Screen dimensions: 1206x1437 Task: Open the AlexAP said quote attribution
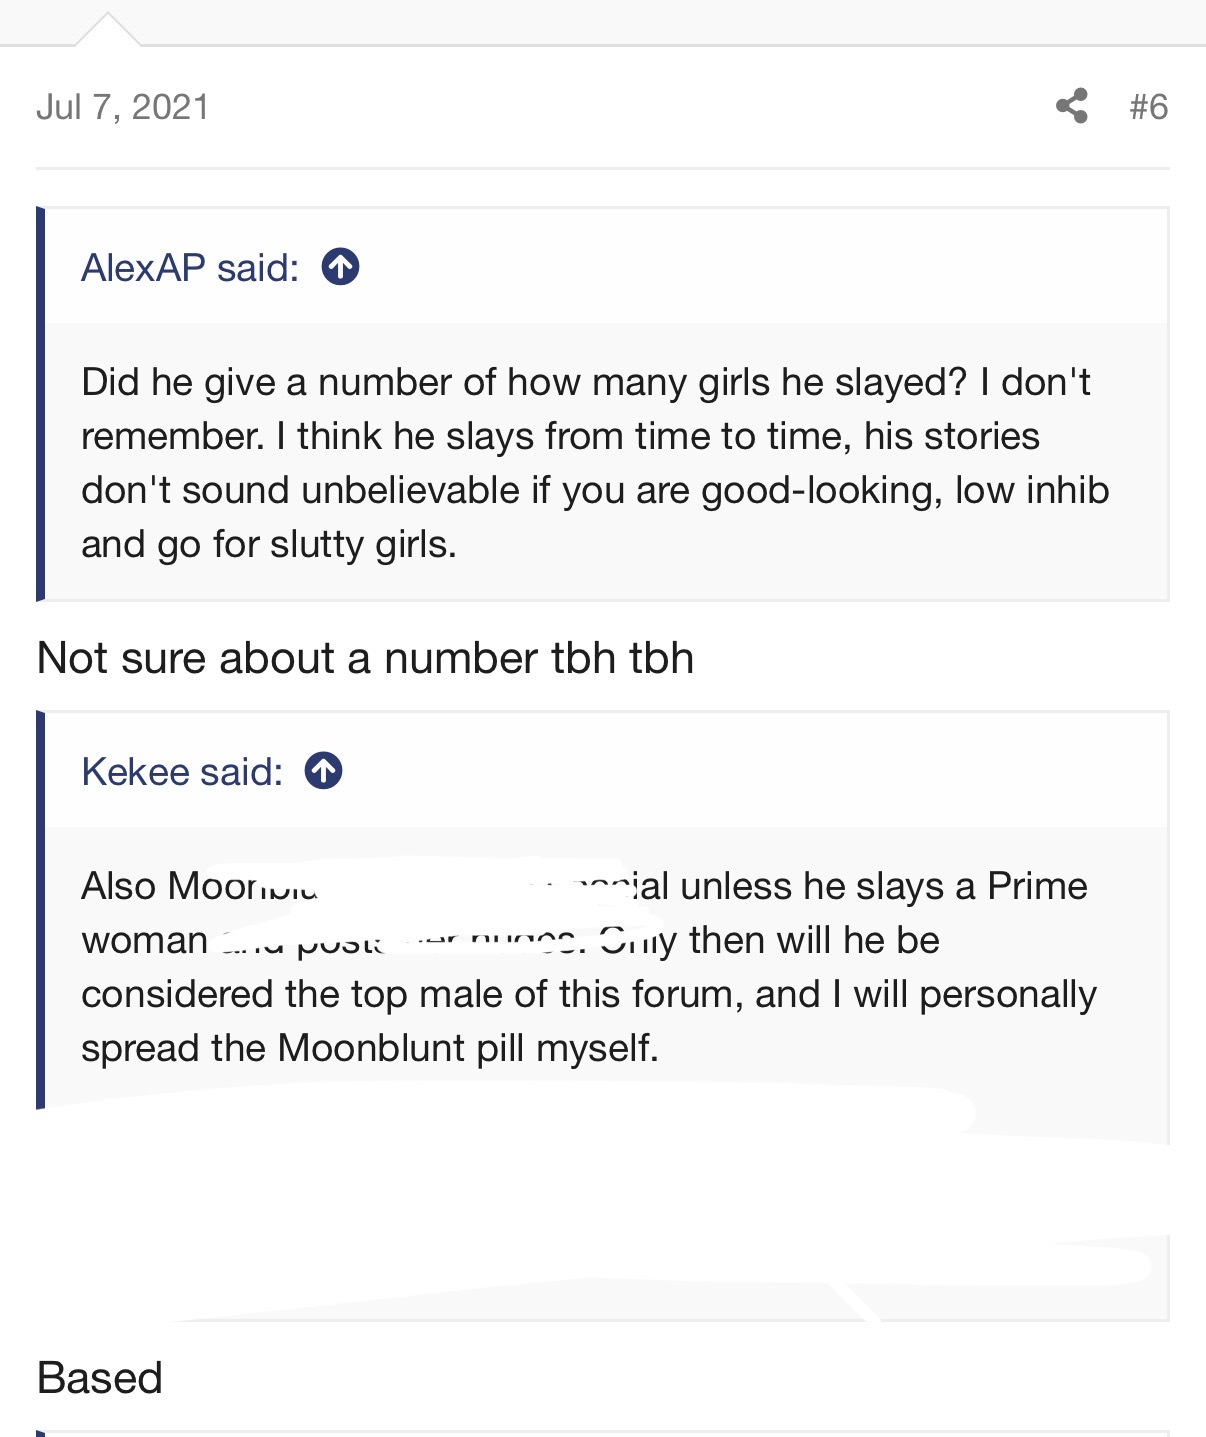(190, 267)
